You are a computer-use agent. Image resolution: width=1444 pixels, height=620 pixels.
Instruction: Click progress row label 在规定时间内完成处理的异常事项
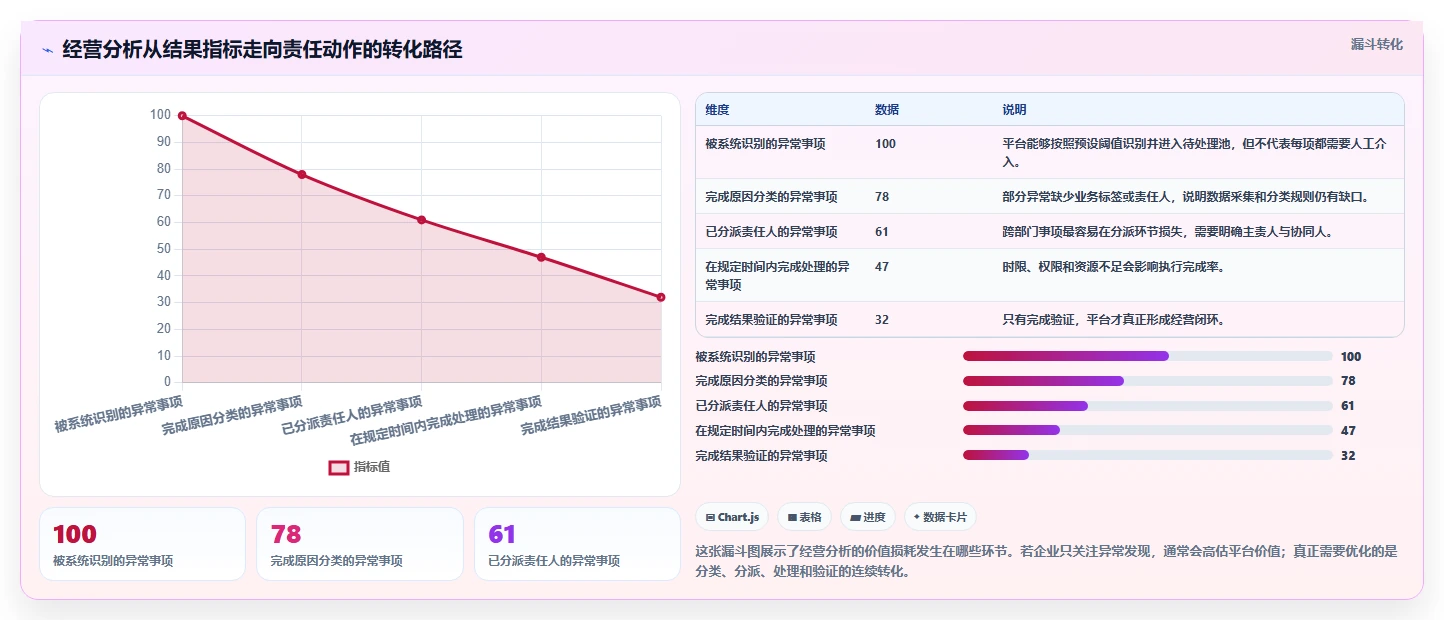point(785,431)
